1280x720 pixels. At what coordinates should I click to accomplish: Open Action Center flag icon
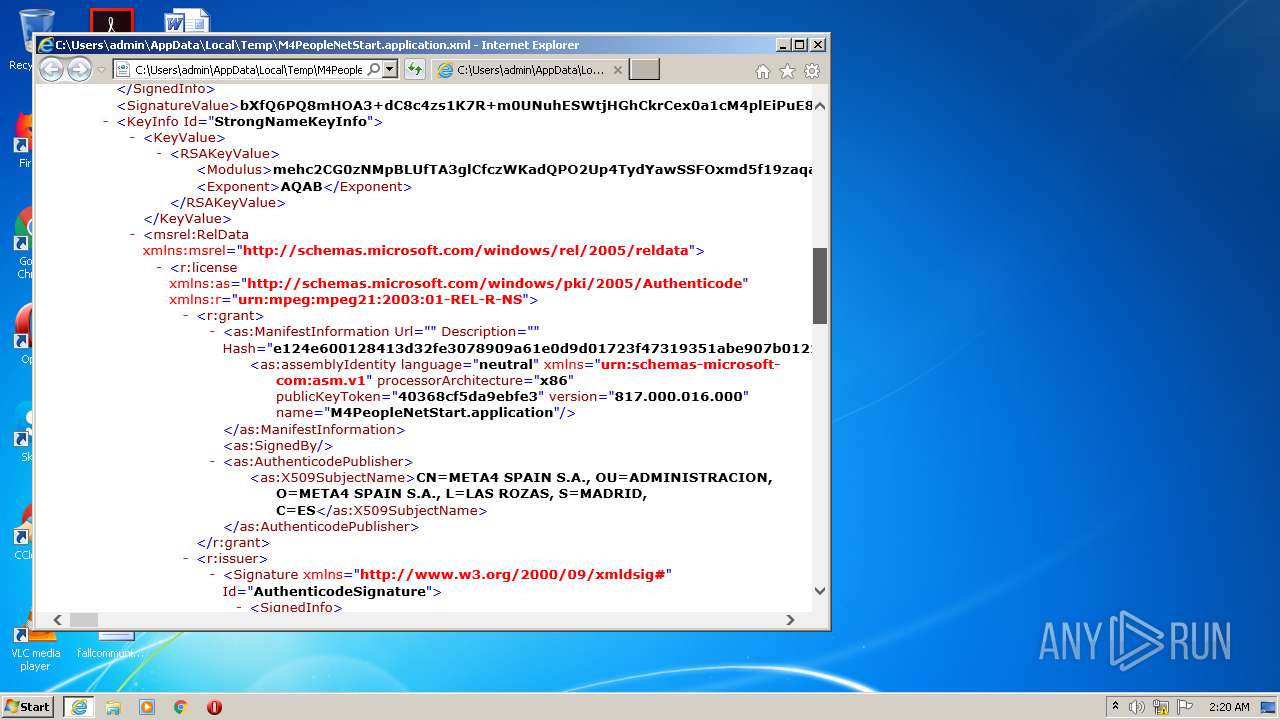pos(1185,707)
